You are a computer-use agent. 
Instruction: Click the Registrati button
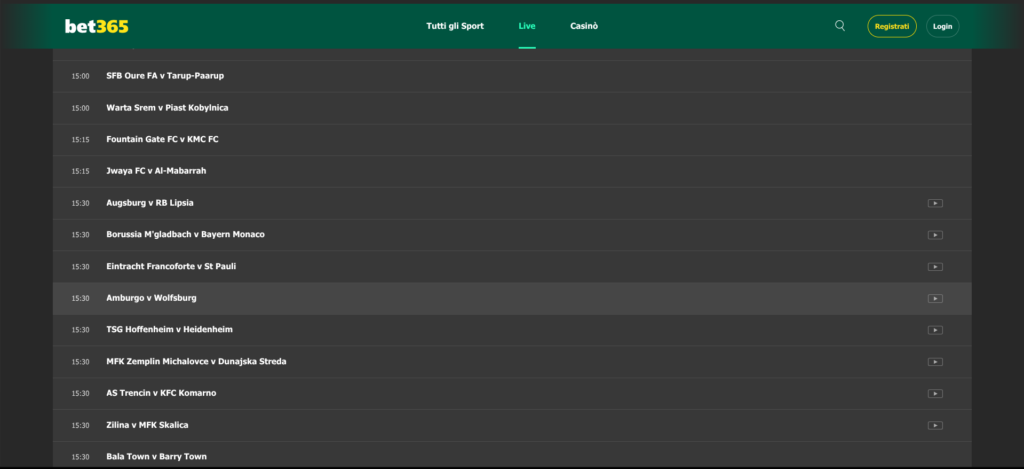click(x=891, y=26)
